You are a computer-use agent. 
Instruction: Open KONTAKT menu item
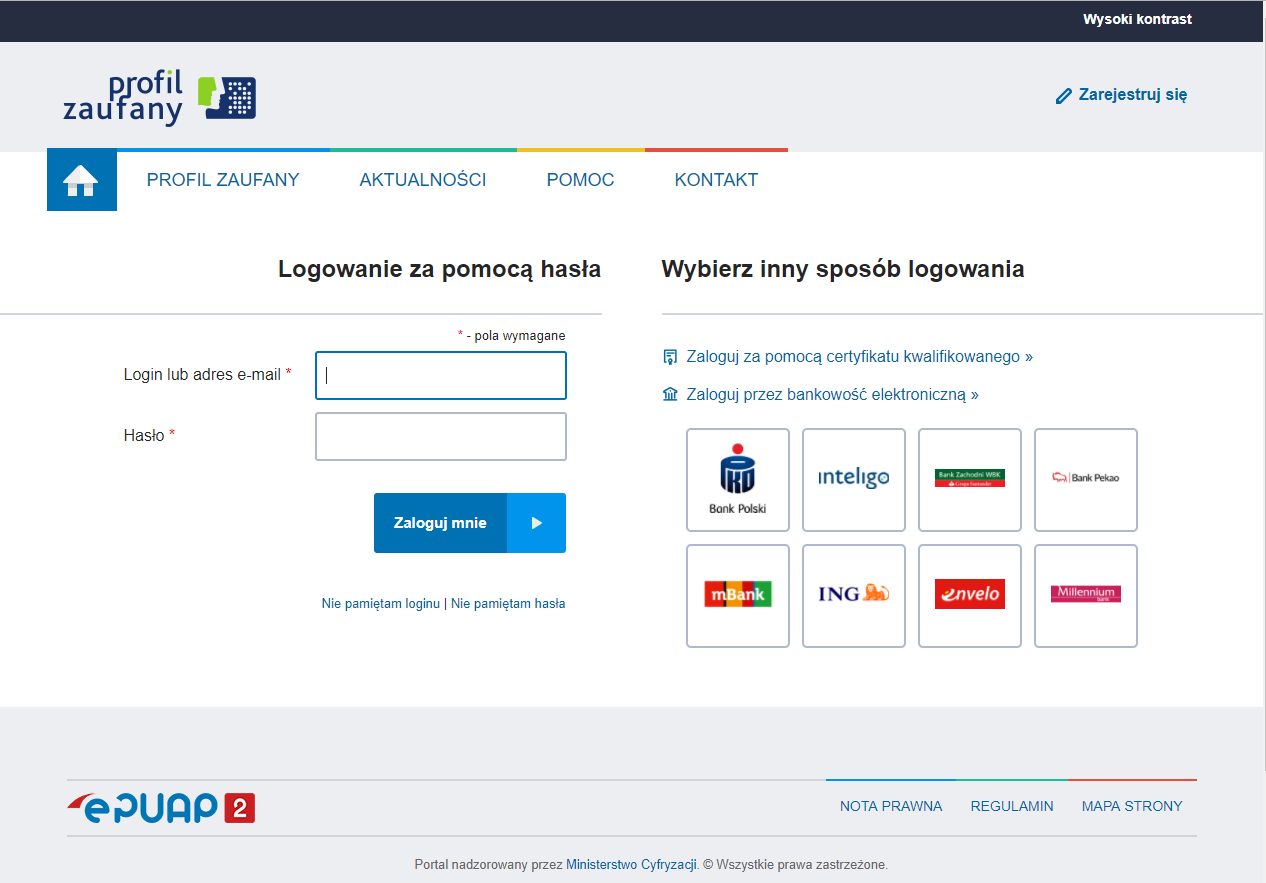(716, 180)
